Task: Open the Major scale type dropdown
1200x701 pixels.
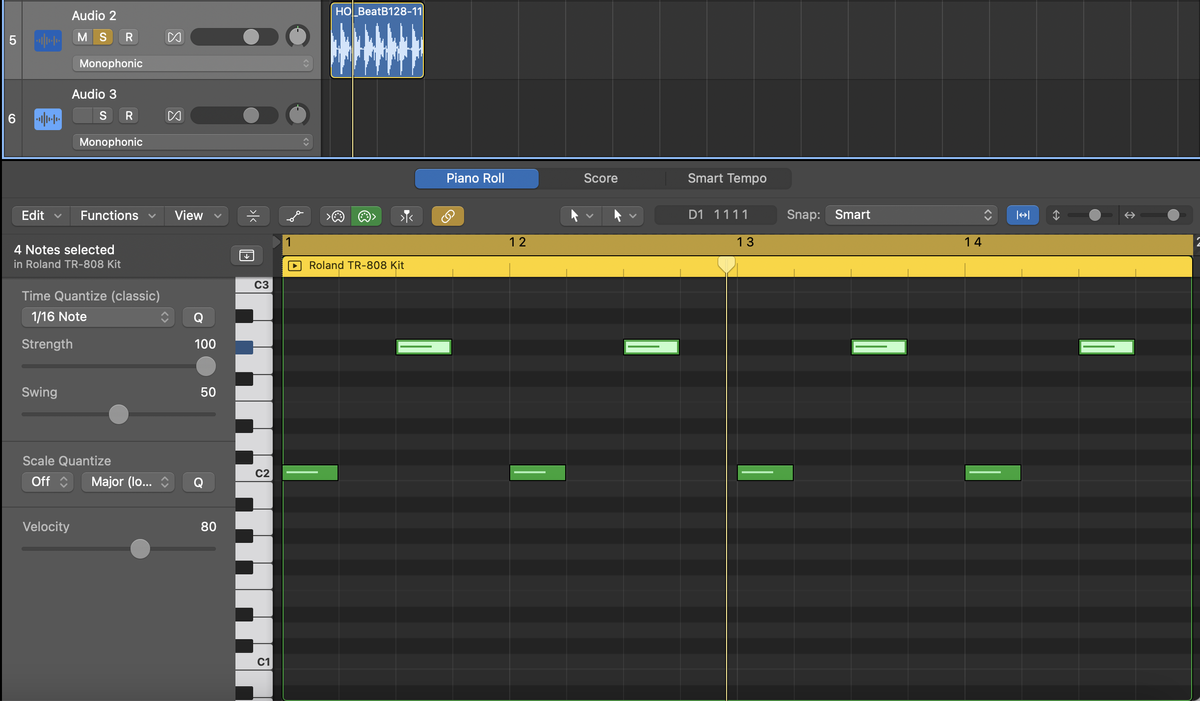Action: coord(127,482)
